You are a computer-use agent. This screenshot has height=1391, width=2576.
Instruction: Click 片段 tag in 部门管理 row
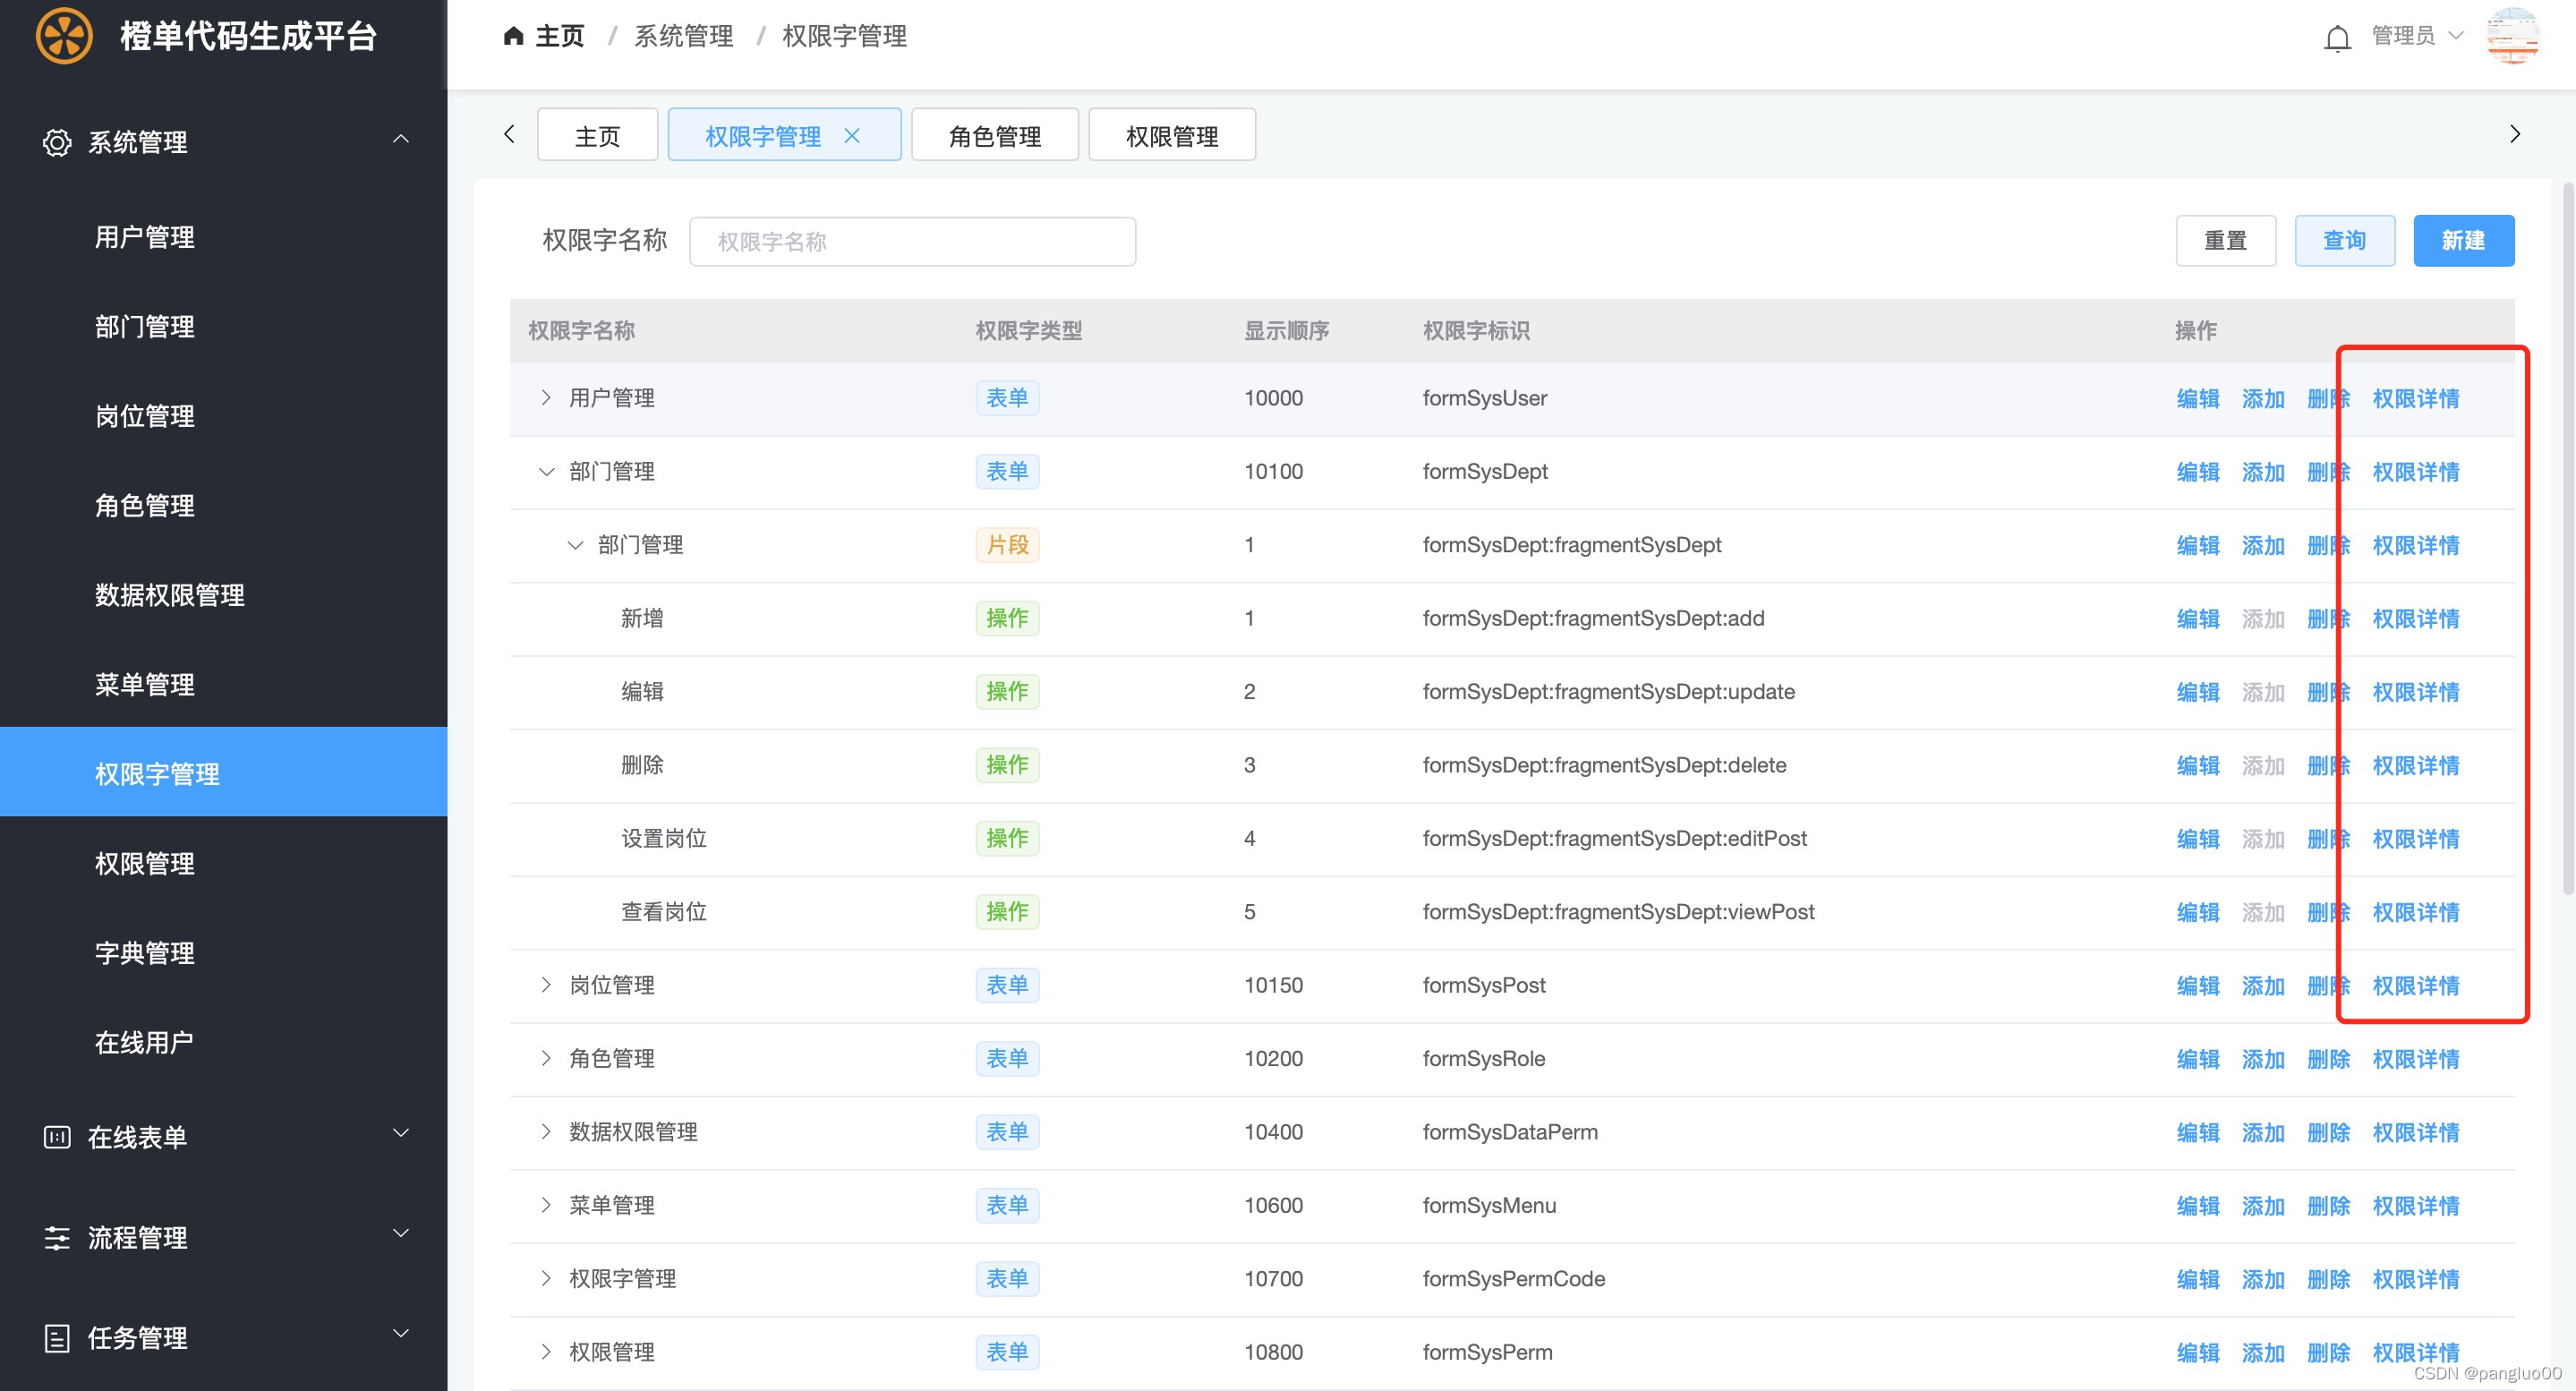pos(1007,545)
